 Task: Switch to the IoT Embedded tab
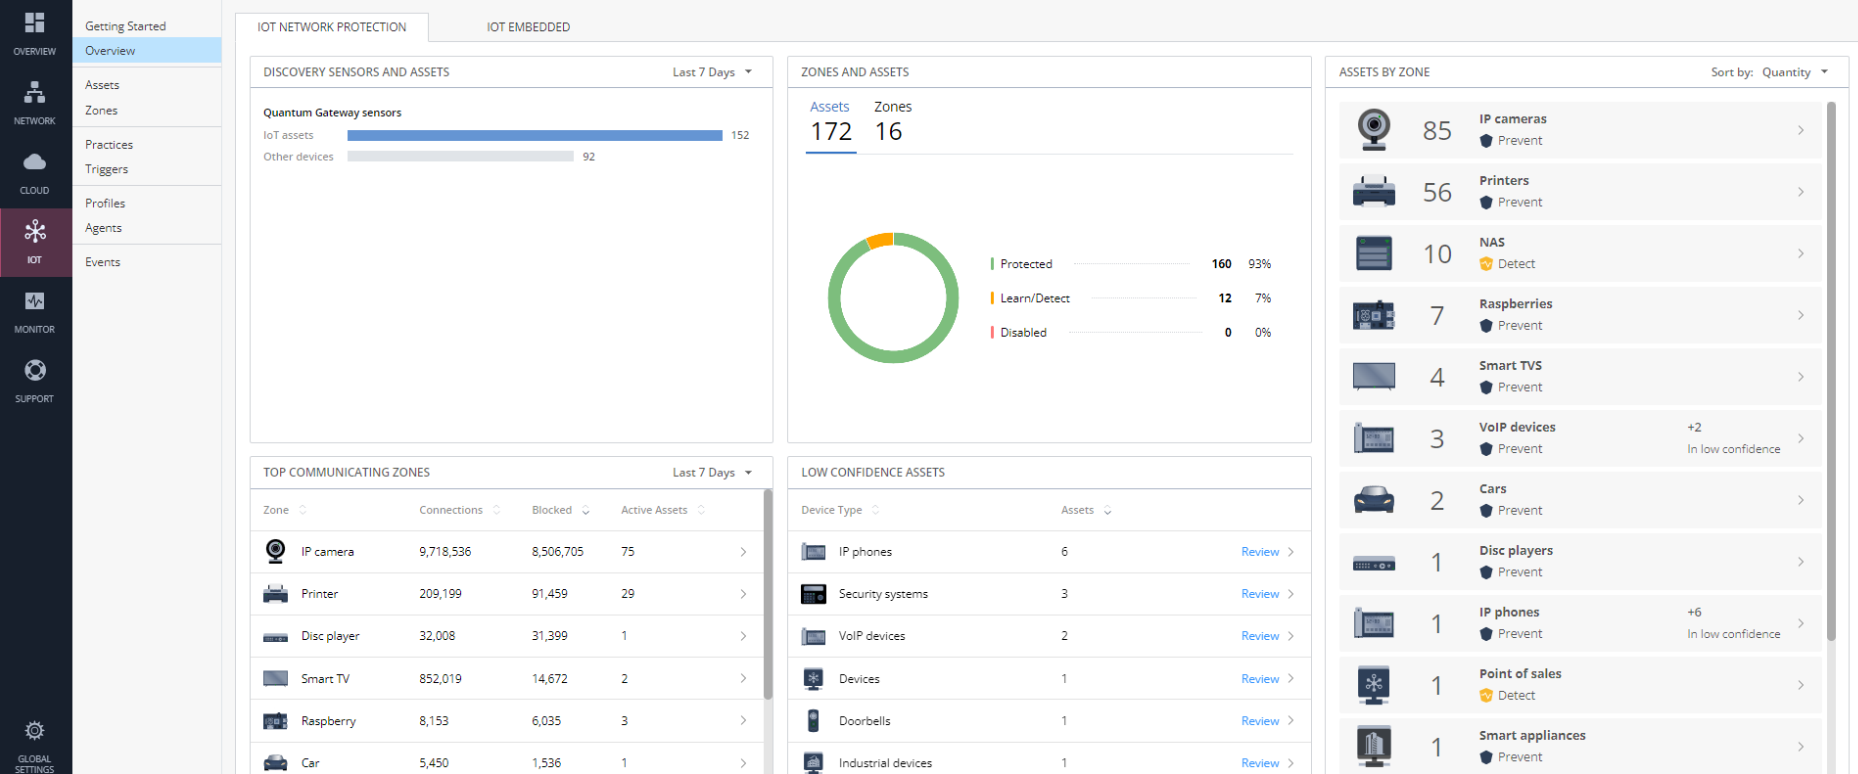(528, 27)
